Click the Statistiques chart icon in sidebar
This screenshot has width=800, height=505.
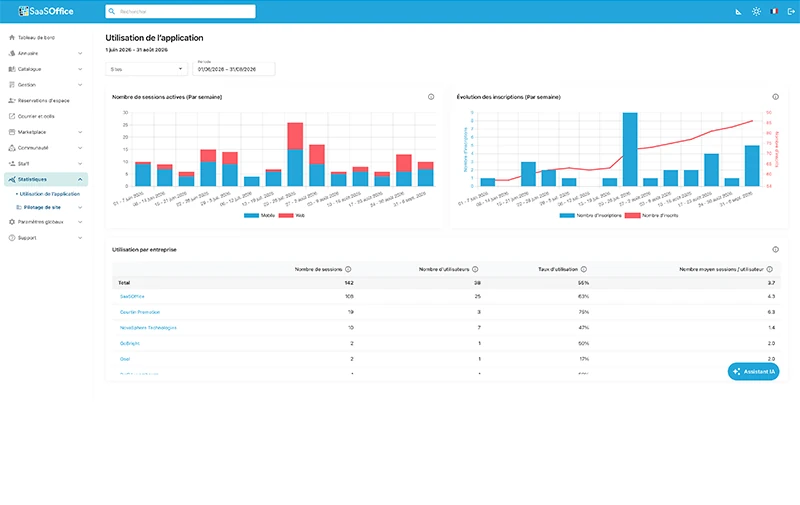(12, 179)
